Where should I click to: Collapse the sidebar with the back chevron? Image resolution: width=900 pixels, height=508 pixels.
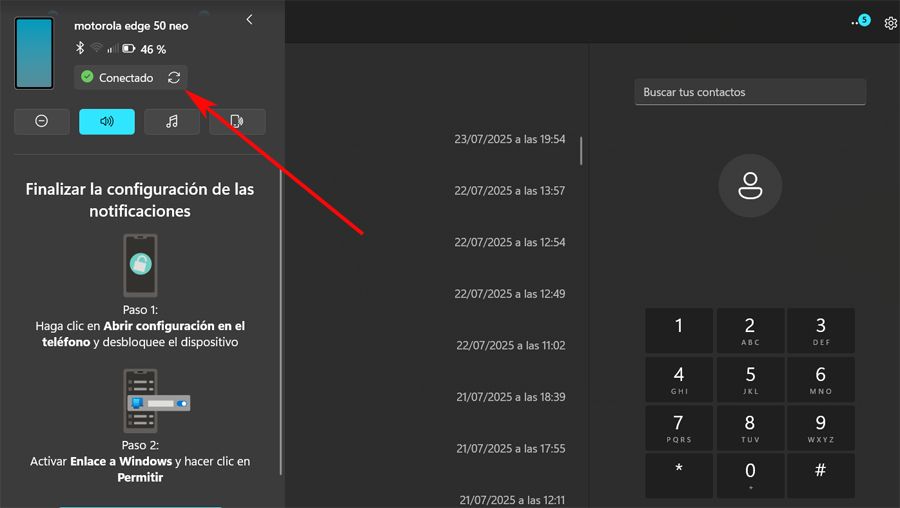[249, 20]
